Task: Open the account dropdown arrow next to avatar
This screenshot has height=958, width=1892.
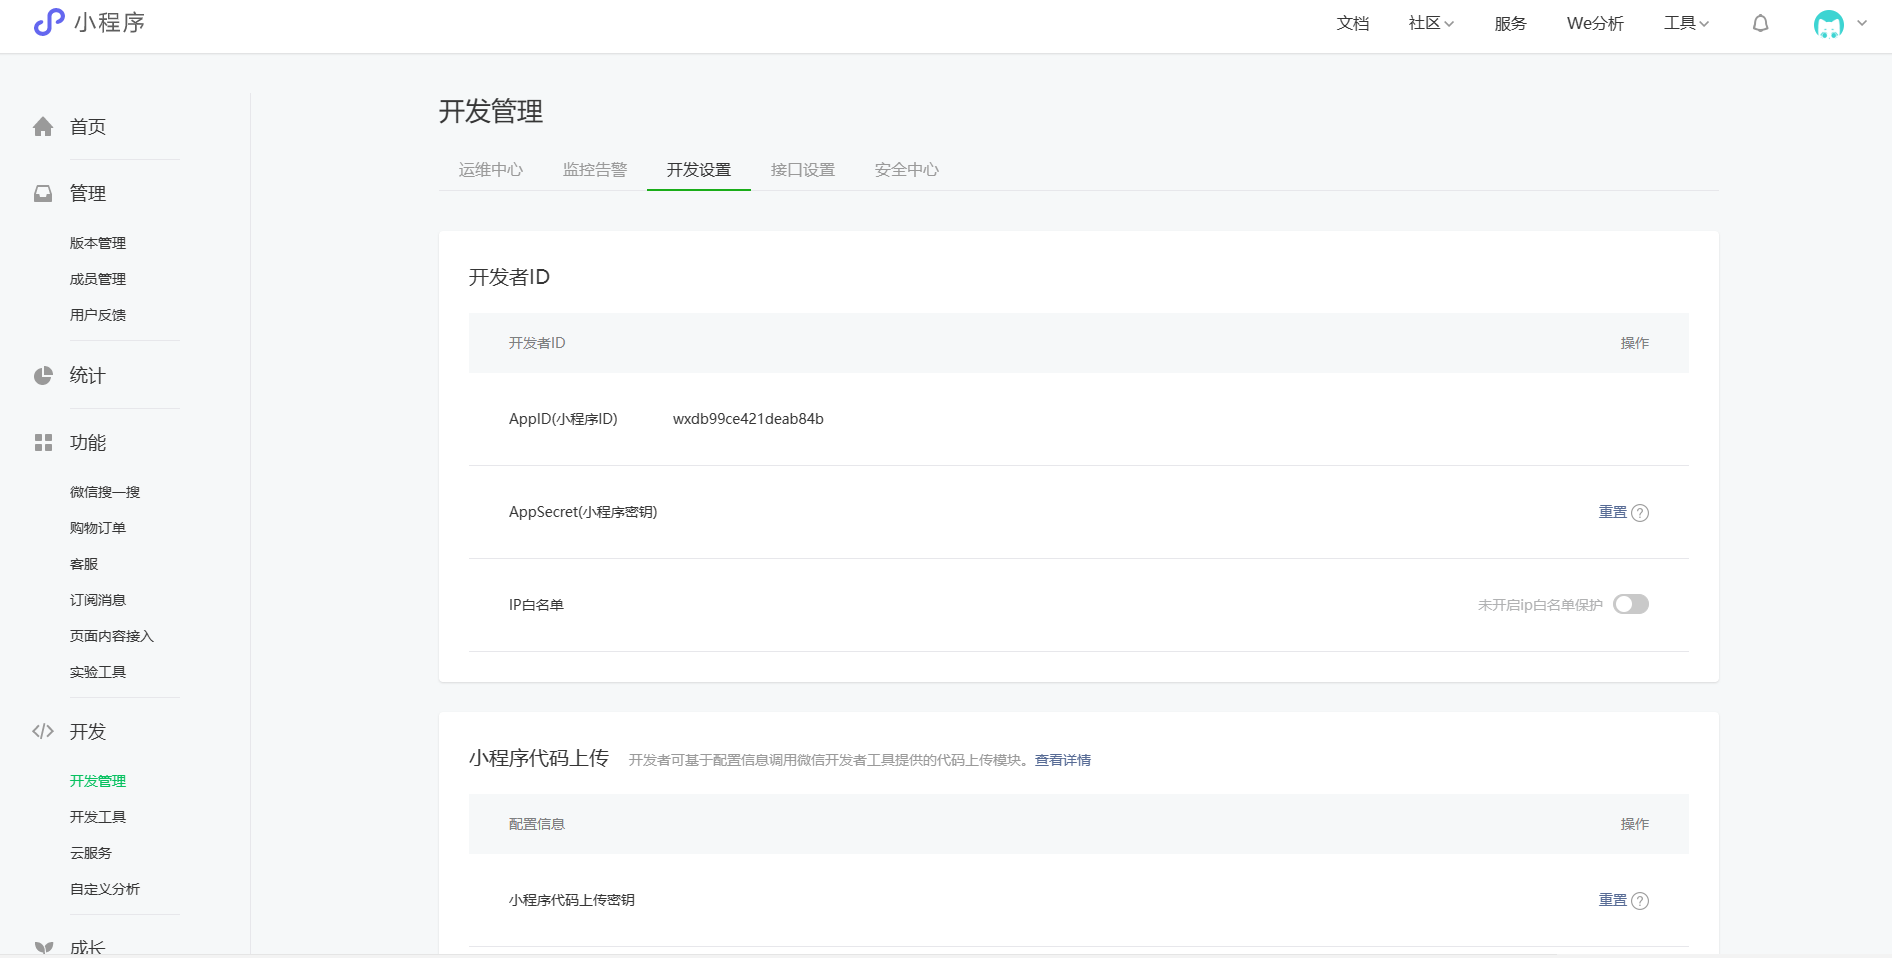Action: pos(1862,23)
